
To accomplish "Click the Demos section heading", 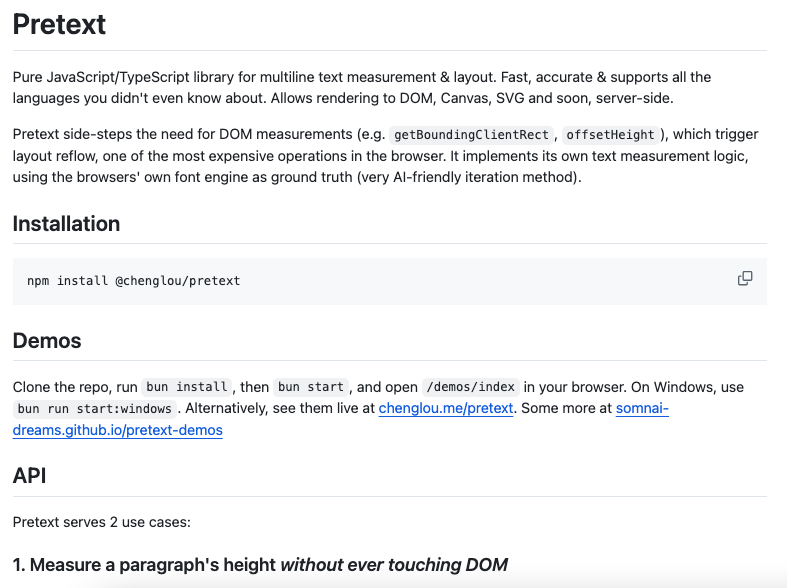I will 47,341.
